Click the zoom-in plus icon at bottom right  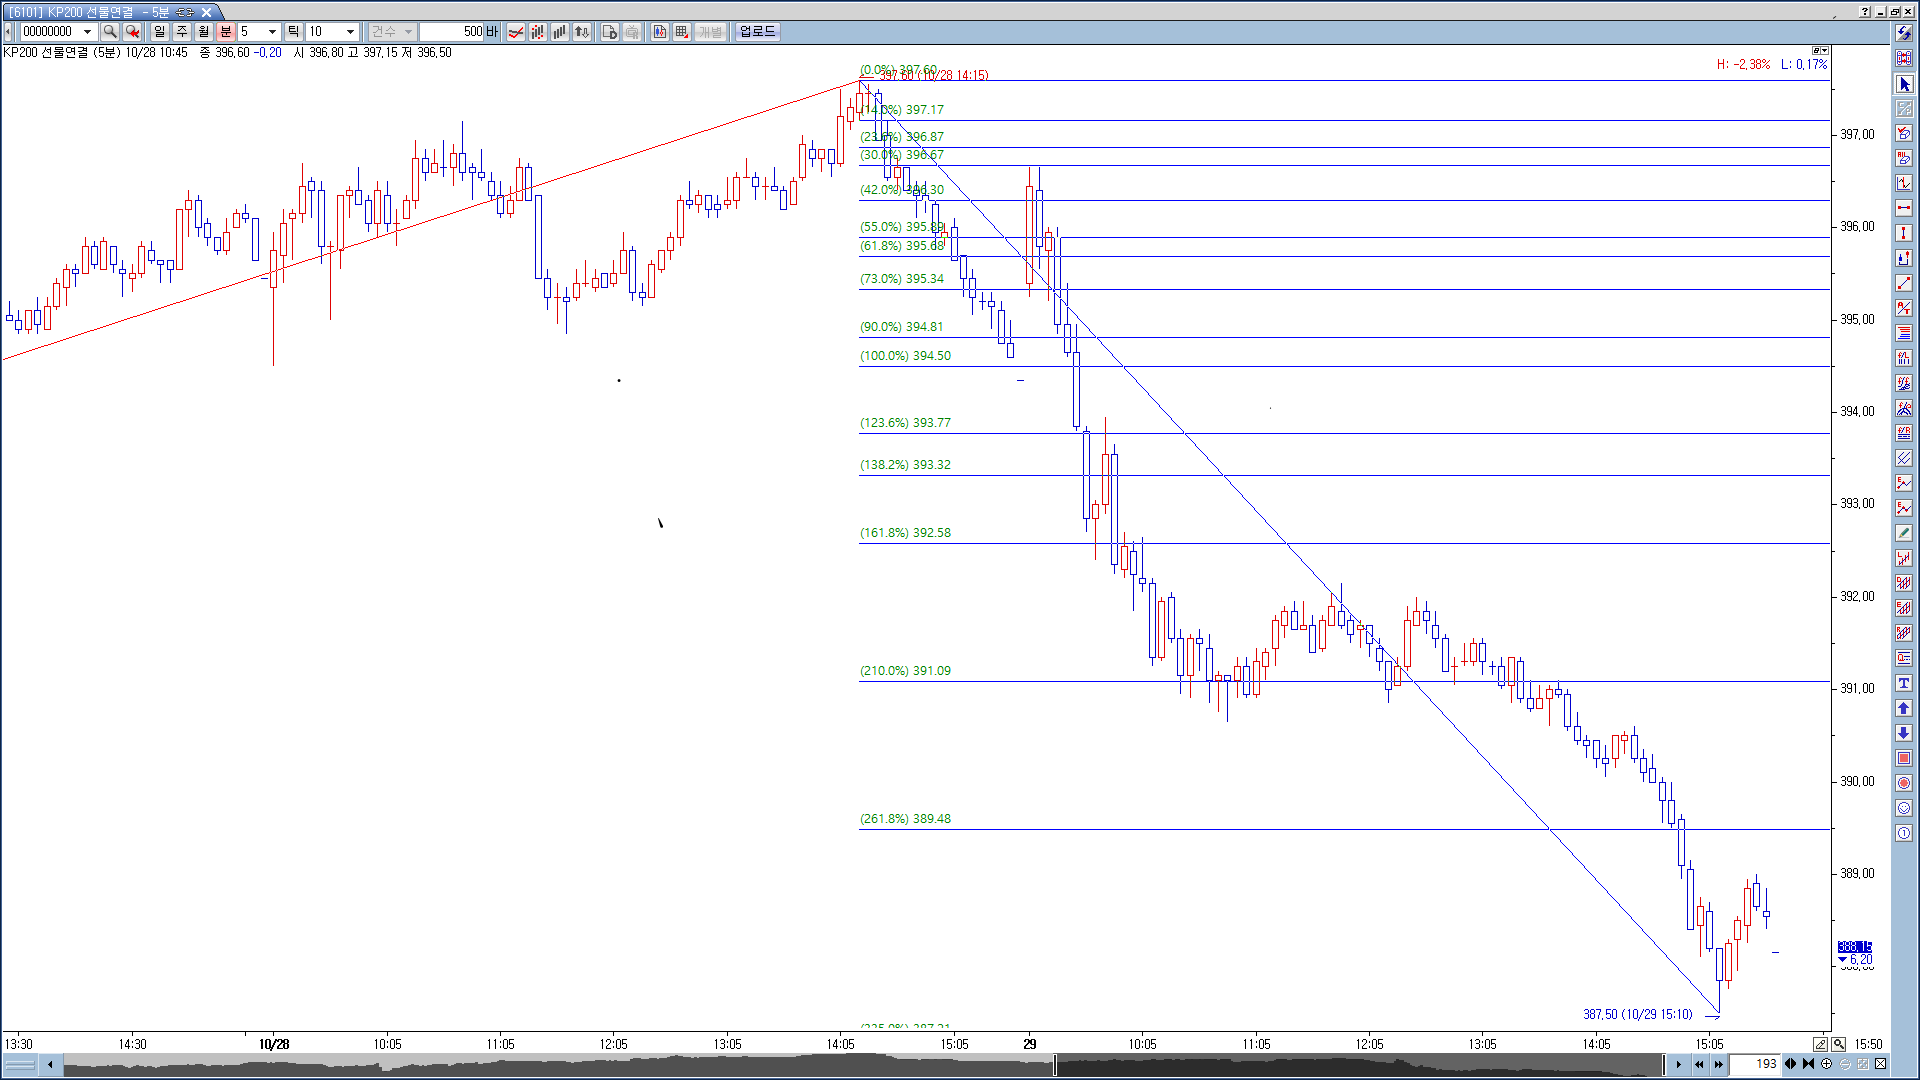1827,1064
